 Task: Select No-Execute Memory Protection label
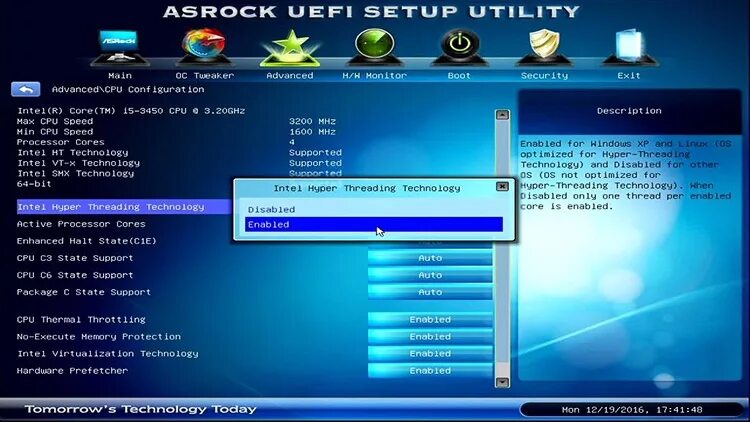coord(99,337)
